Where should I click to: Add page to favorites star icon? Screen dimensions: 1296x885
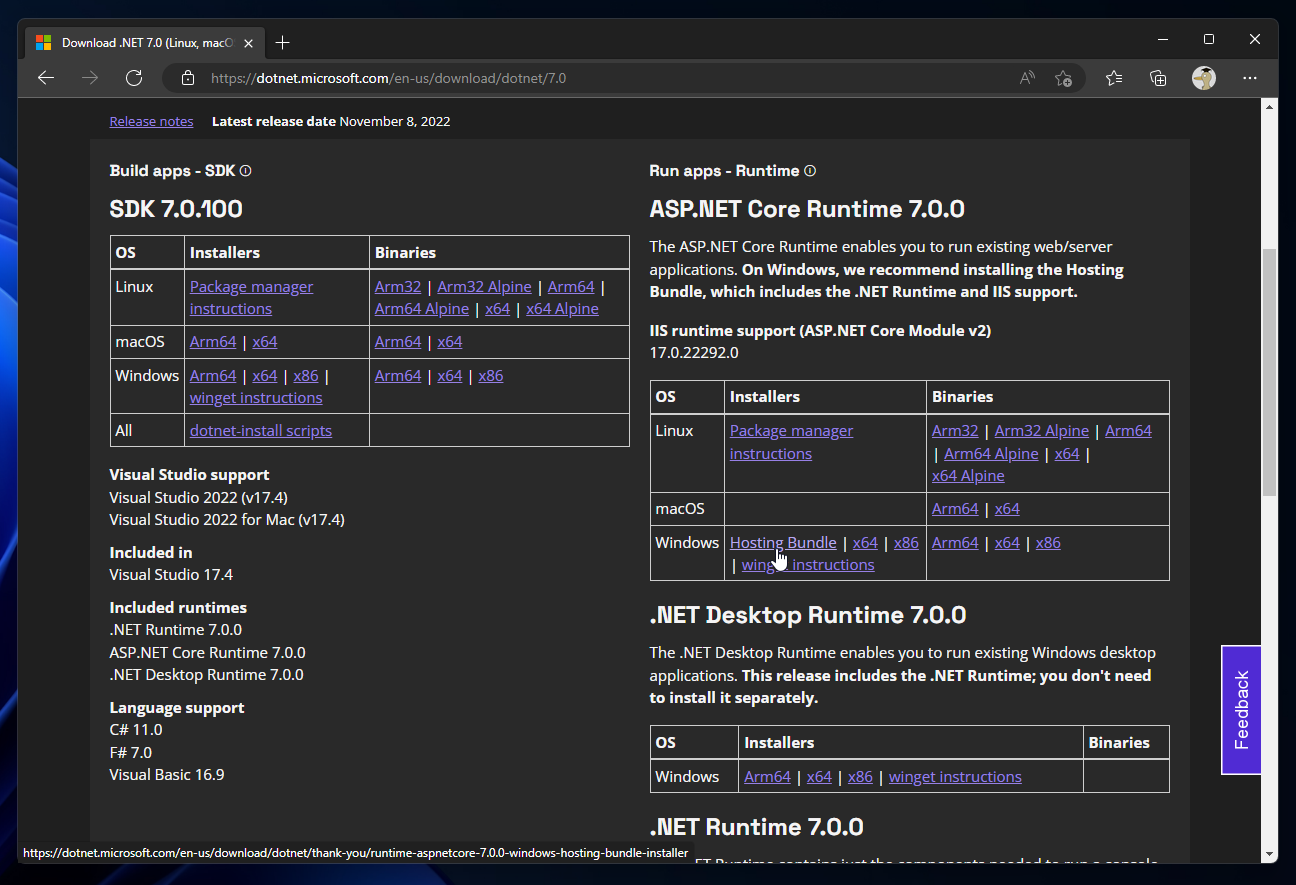point(1063,78)
